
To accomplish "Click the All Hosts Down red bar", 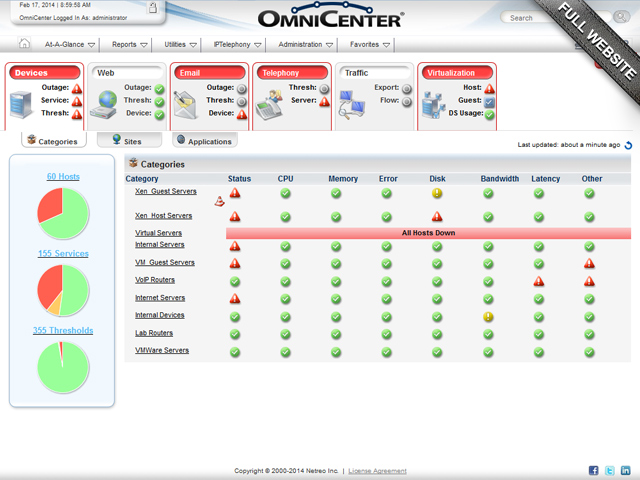I will point(428,233).
